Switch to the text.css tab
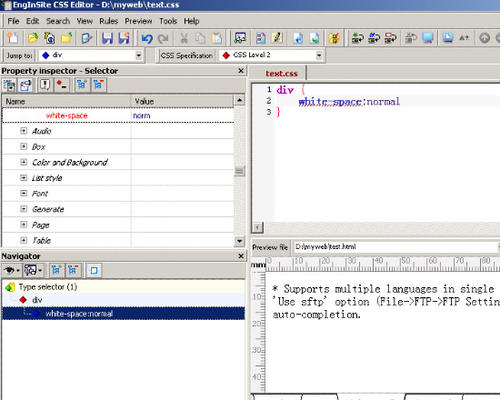500x400 pixels. (x=281, y=74)
